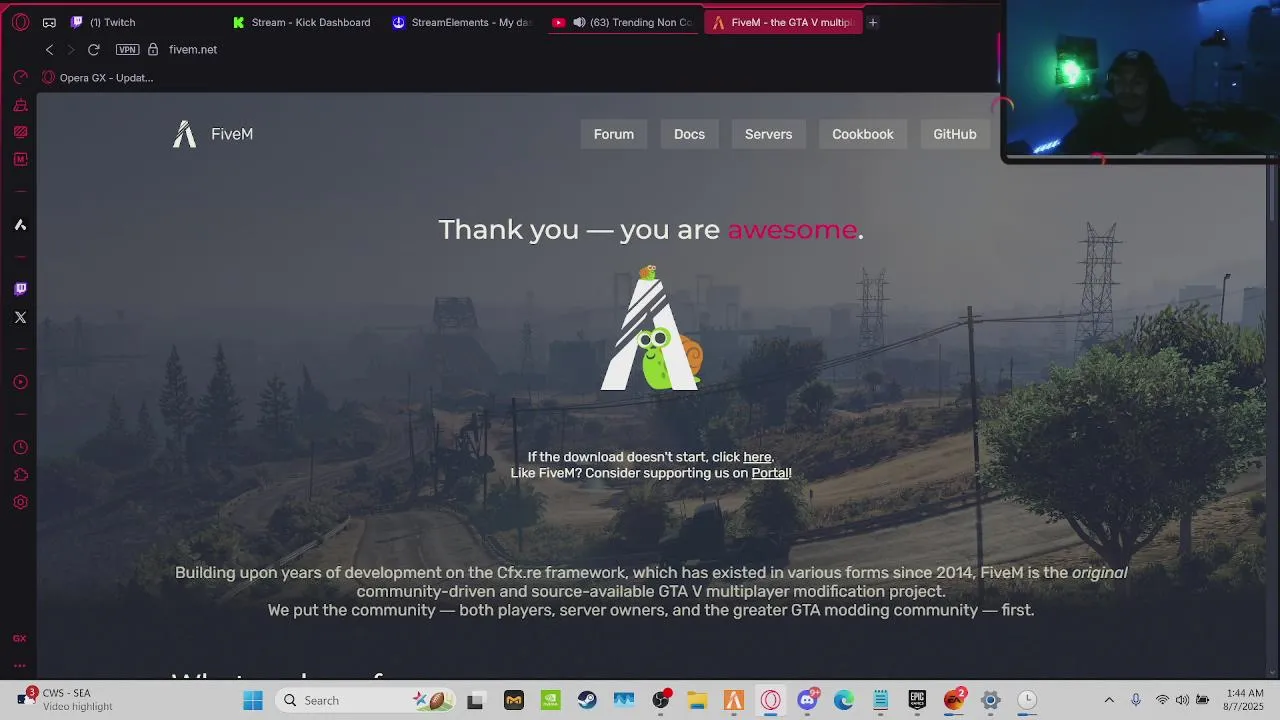Open NVIDIA app in taskbar
Image resolution: width=1280 pixels, height=720 pixels.
pos(550,700)
